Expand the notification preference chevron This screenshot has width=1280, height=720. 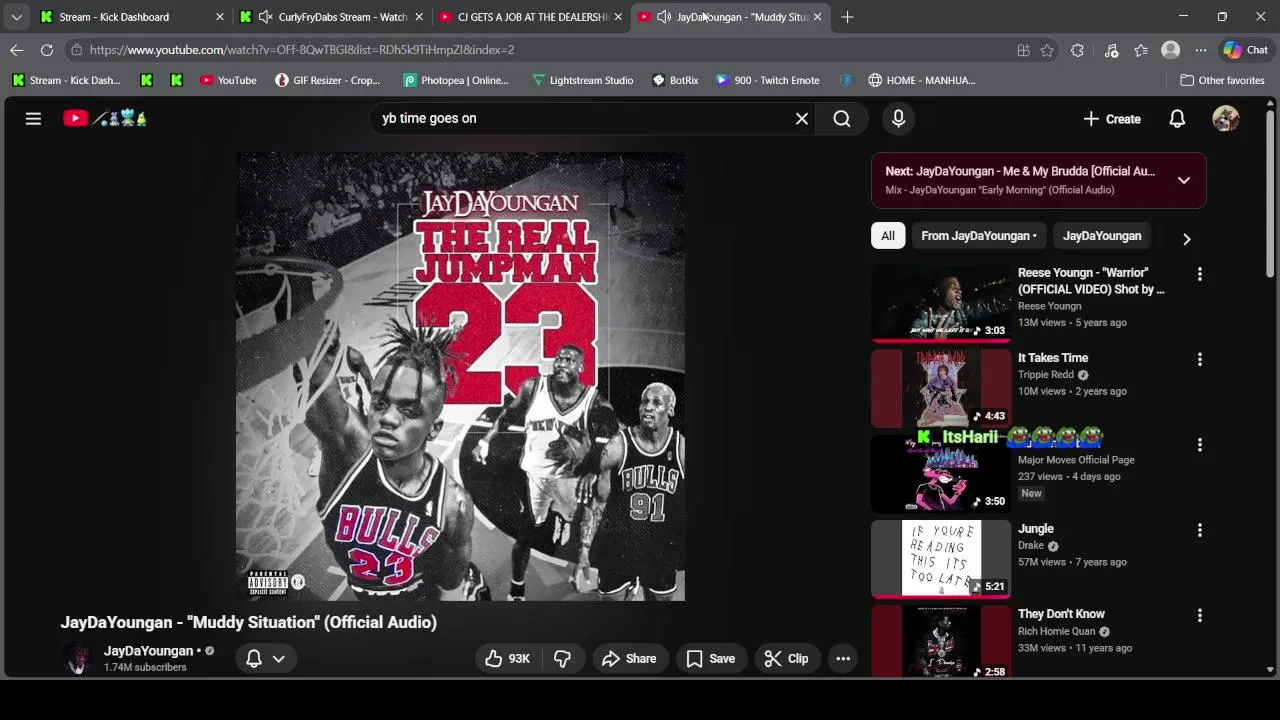pos(279,658)
